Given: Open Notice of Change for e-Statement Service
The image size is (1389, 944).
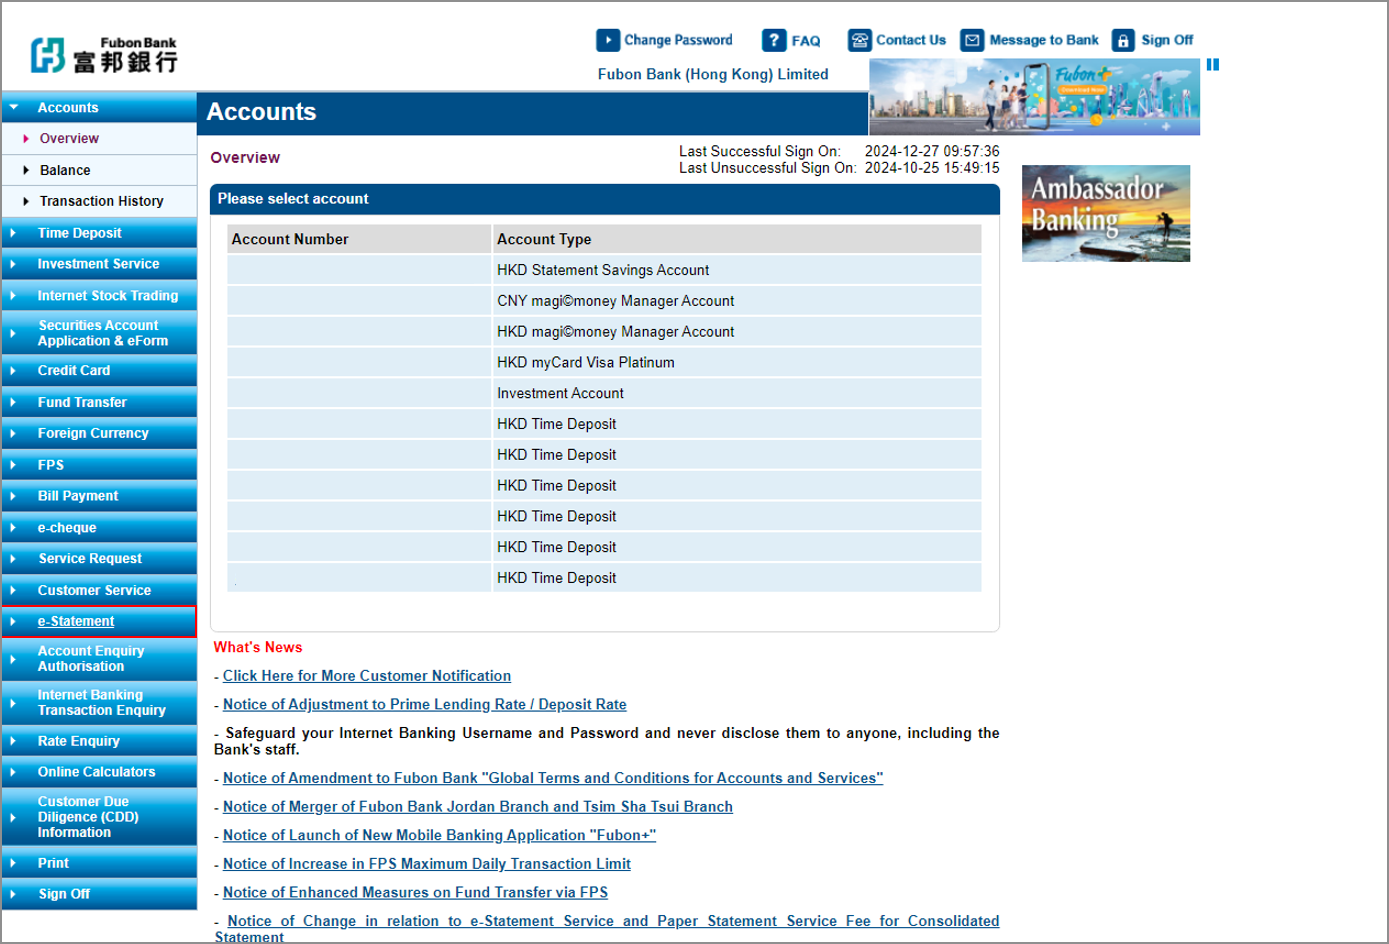Looking at the screenshot, I should click(x=607, y=929).
